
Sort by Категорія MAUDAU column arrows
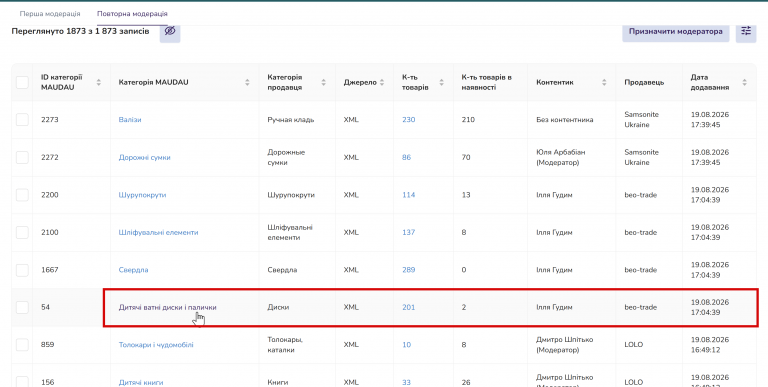pos(247,82)
